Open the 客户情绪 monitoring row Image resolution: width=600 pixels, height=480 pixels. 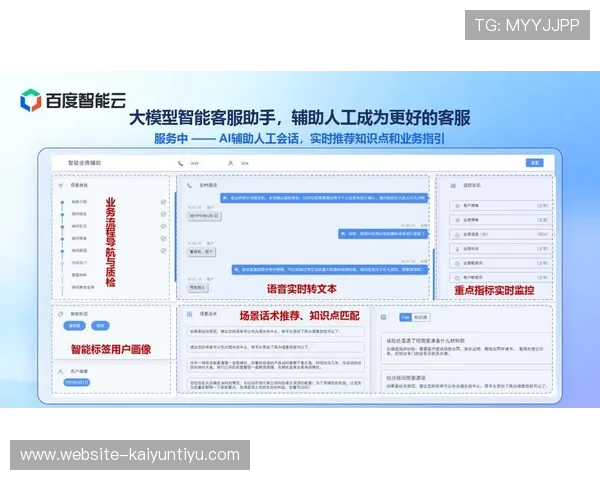(501, 206)
